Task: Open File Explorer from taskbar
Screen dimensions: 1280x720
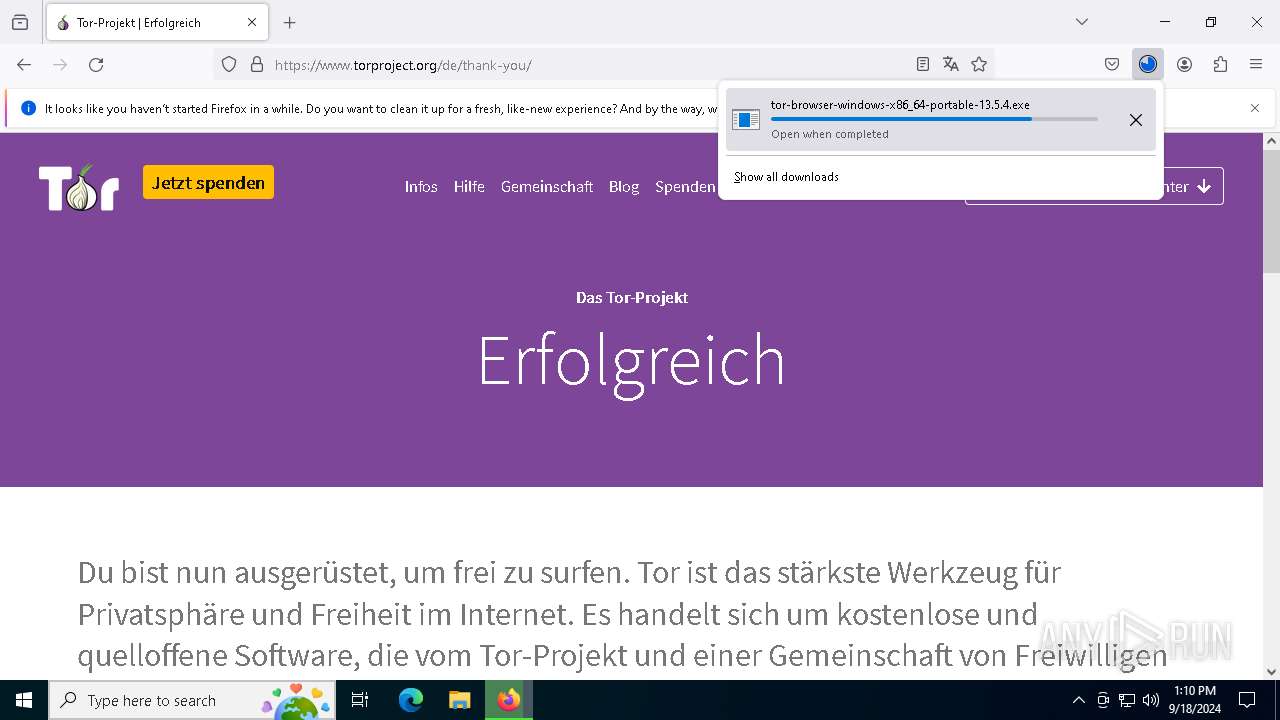Action: tap(459, 700)
